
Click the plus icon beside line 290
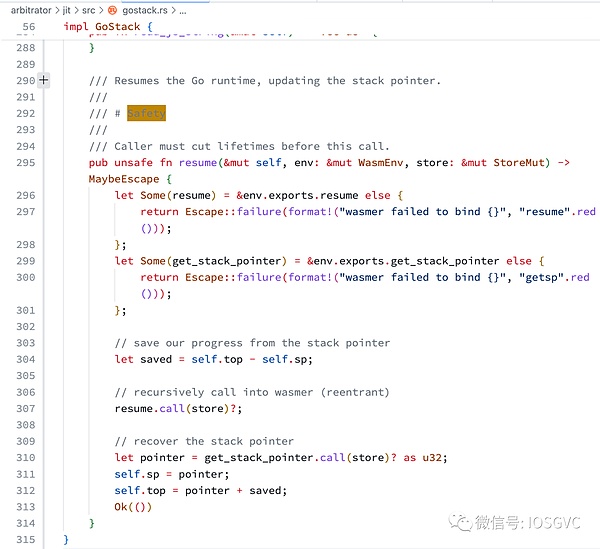point(43,80)
